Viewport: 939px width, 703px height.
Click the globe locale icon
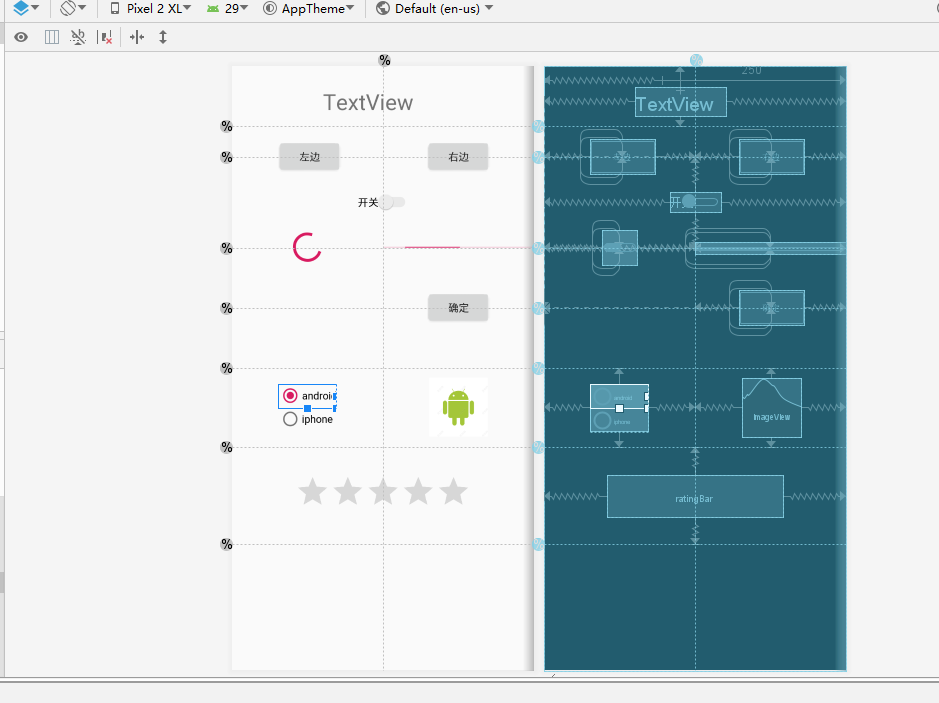[383, 8]
